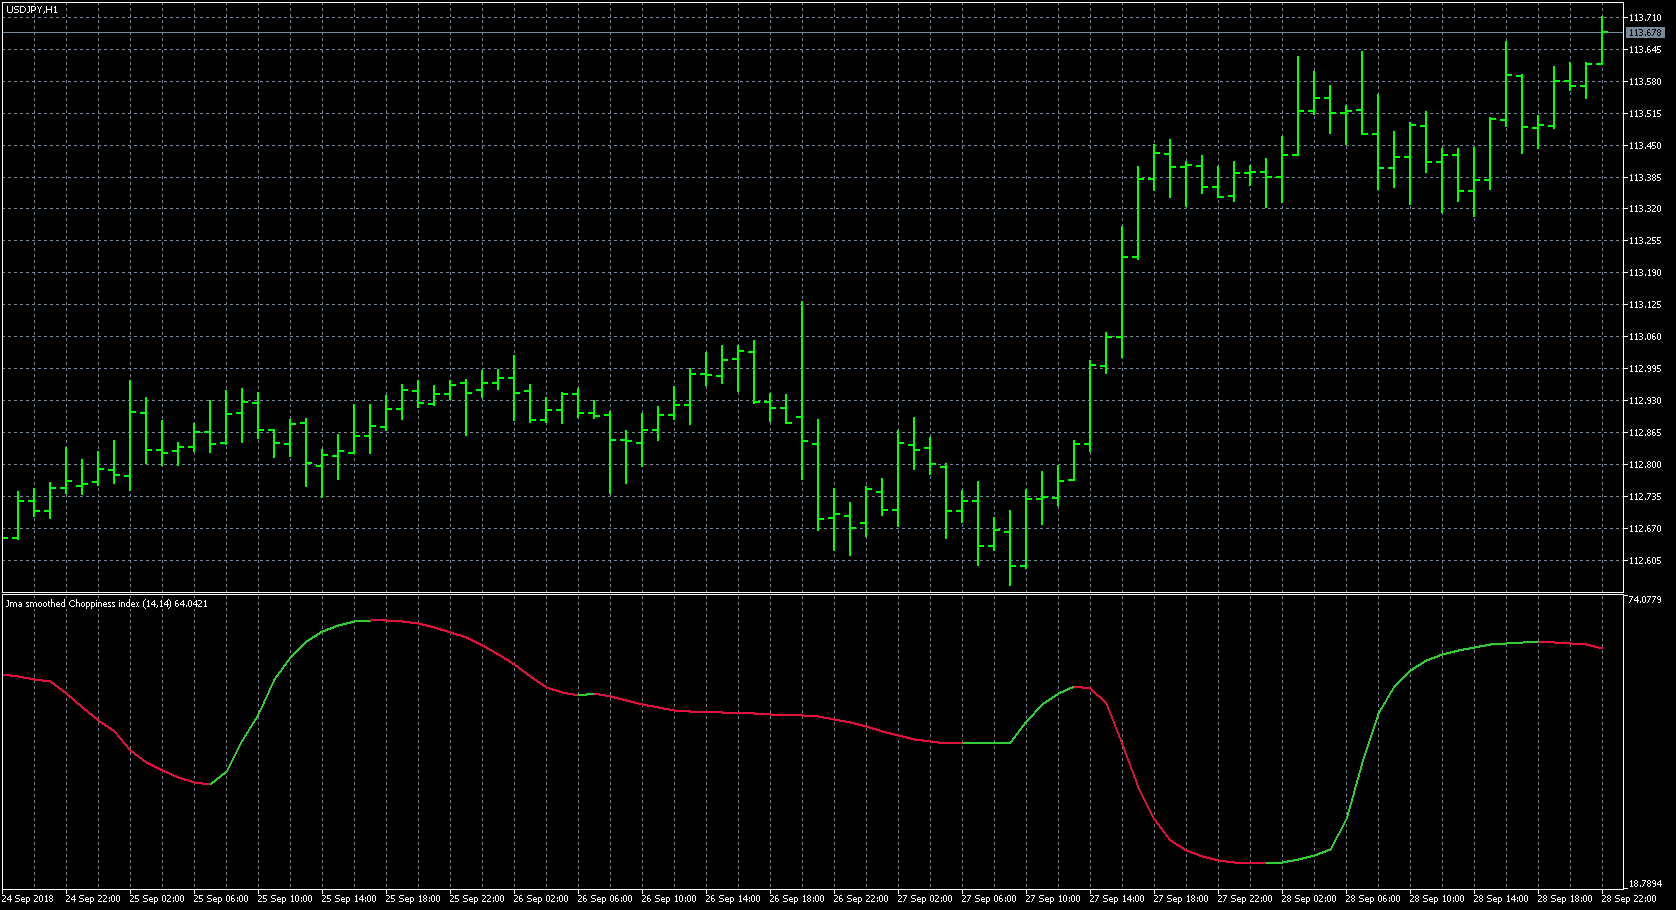Click the 112.930 price scale label
Image resolution: width=1676 pixels, height=910 pixels.
[1645, 401]
